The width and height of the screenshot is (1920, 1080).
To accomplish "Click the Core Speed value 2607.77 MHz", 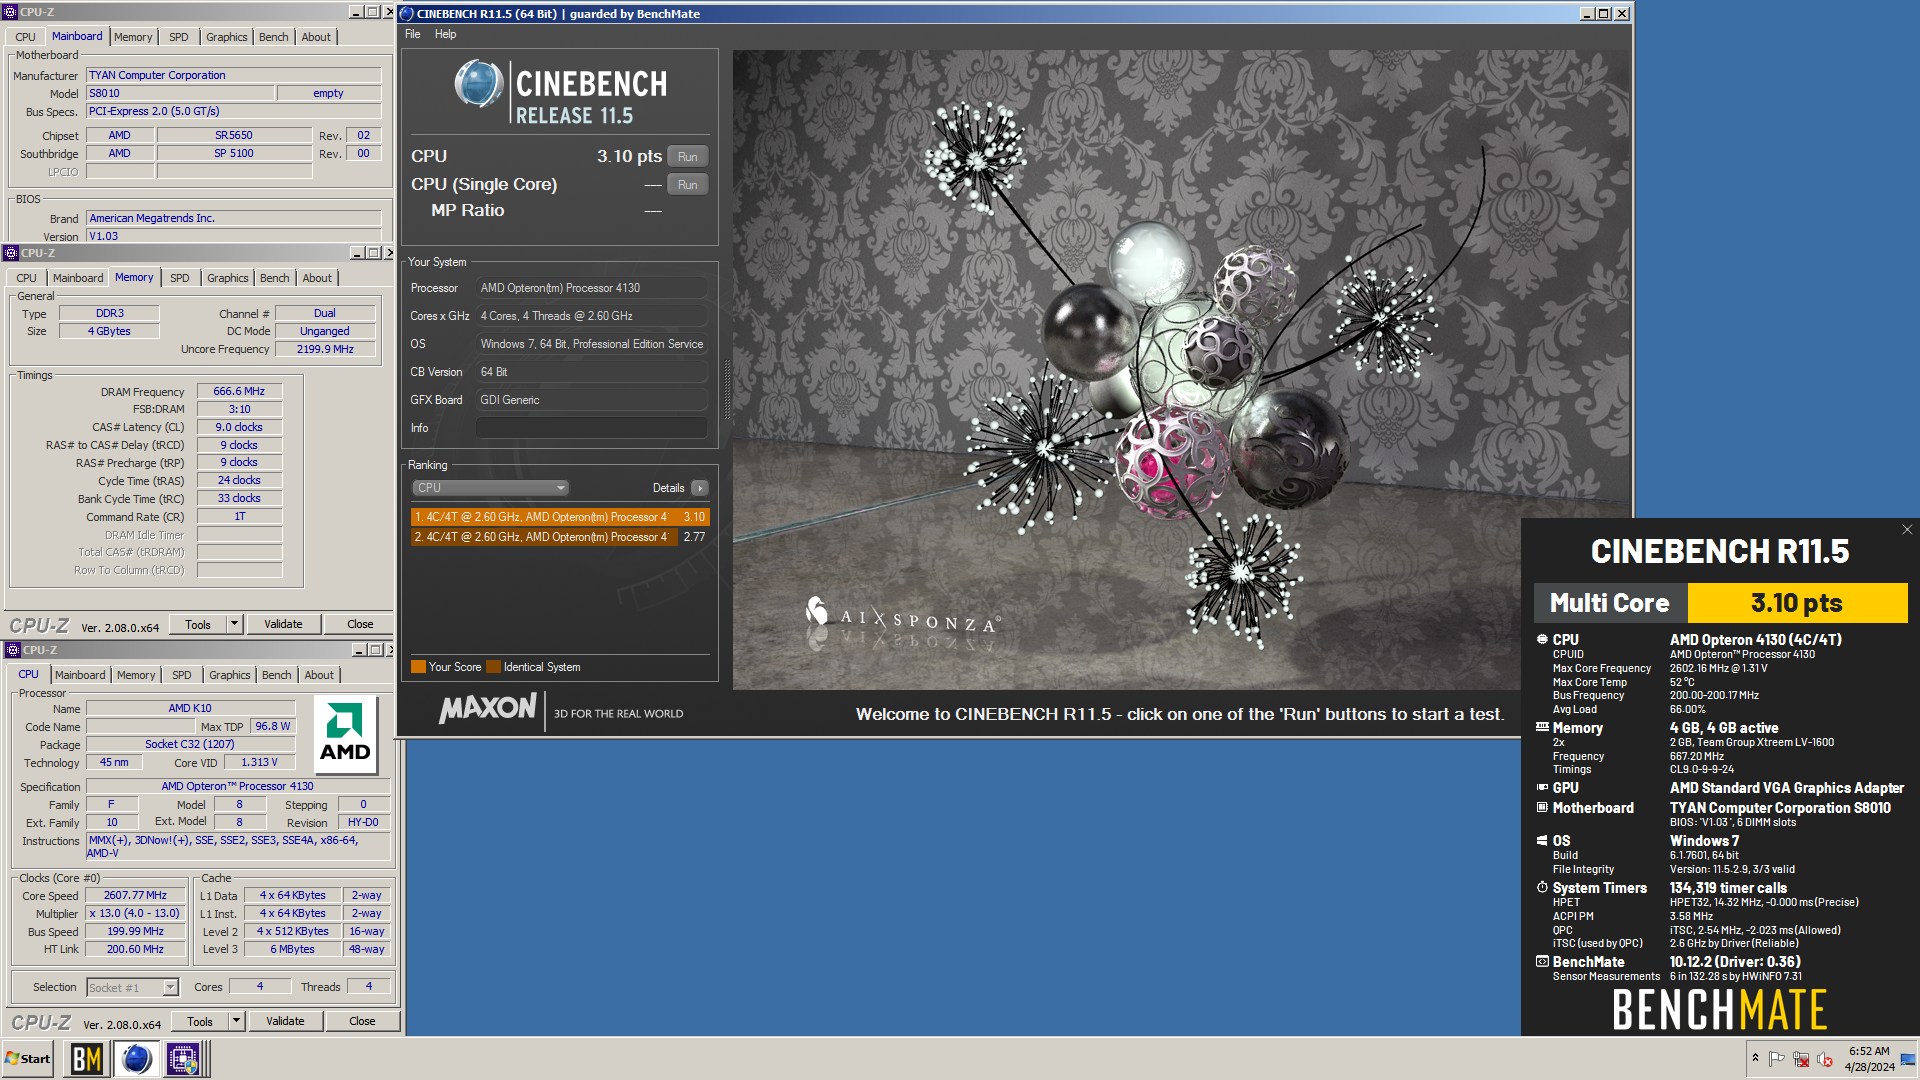I will [135, 896].
